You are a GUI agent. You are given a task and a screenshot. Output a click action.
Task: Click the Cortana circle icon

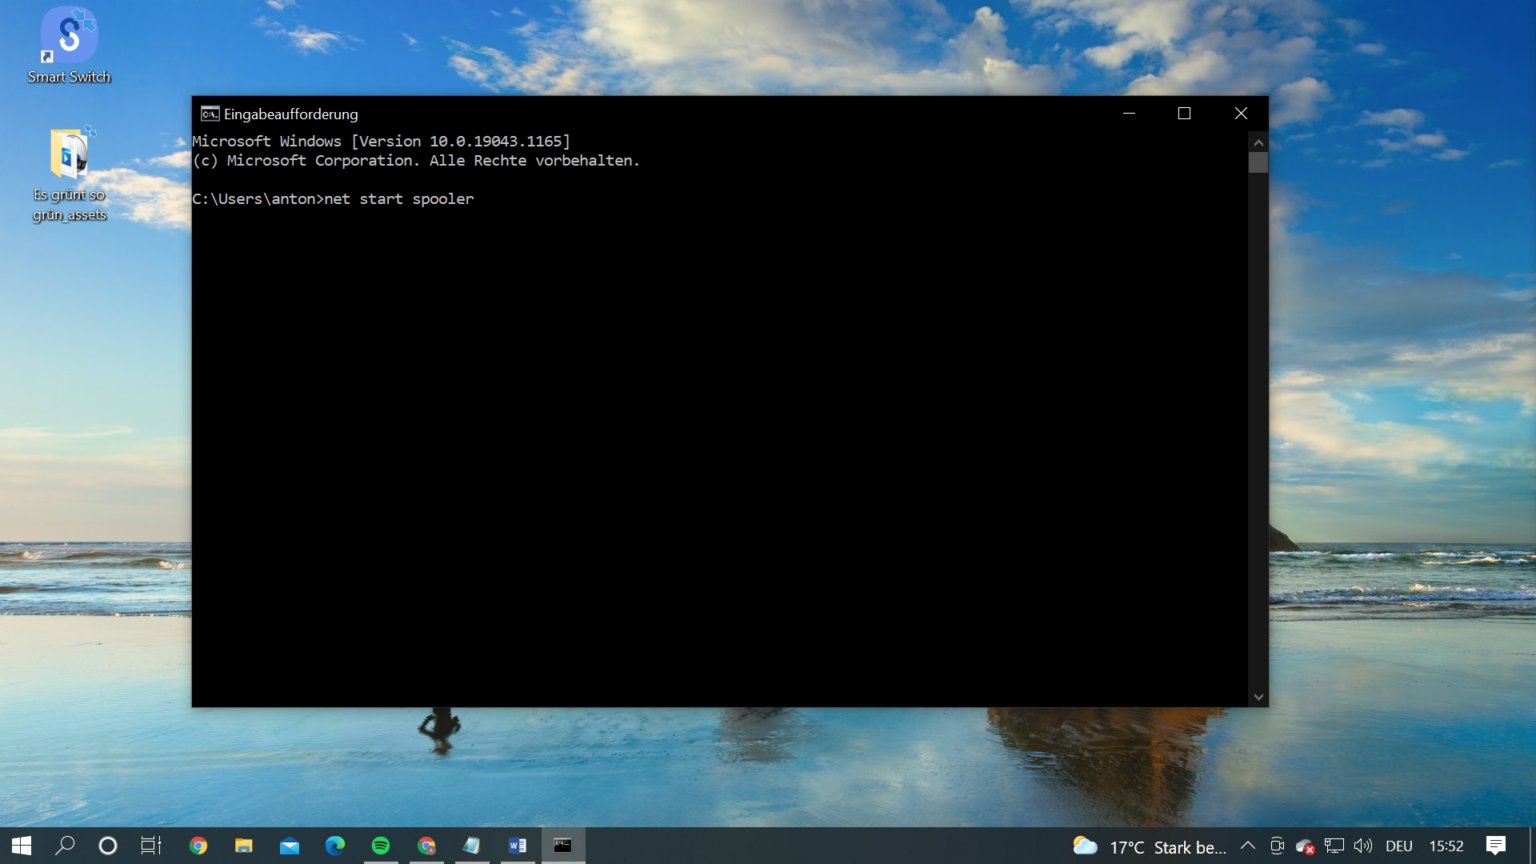[108, 846]
